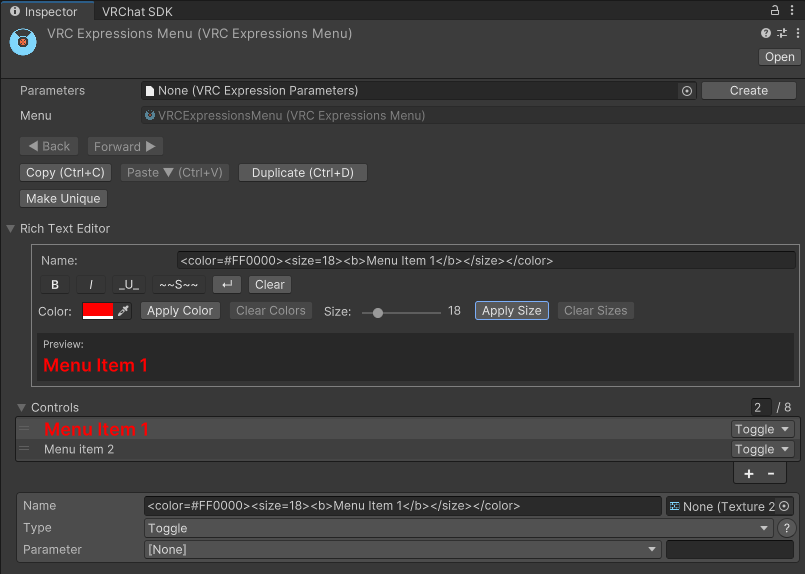
Task: Click the Apply Size button
Action: 511,311
